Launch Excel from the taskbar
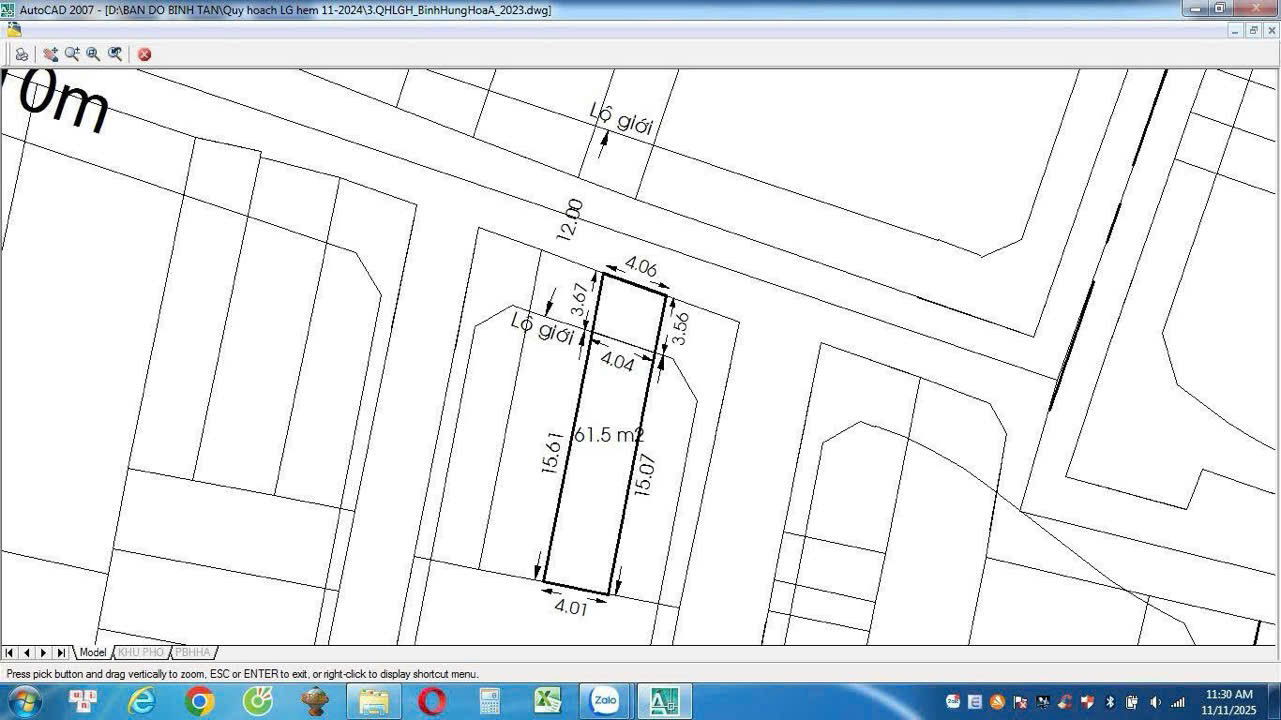This screenshot has width=1281, height=720. (547, 701)
